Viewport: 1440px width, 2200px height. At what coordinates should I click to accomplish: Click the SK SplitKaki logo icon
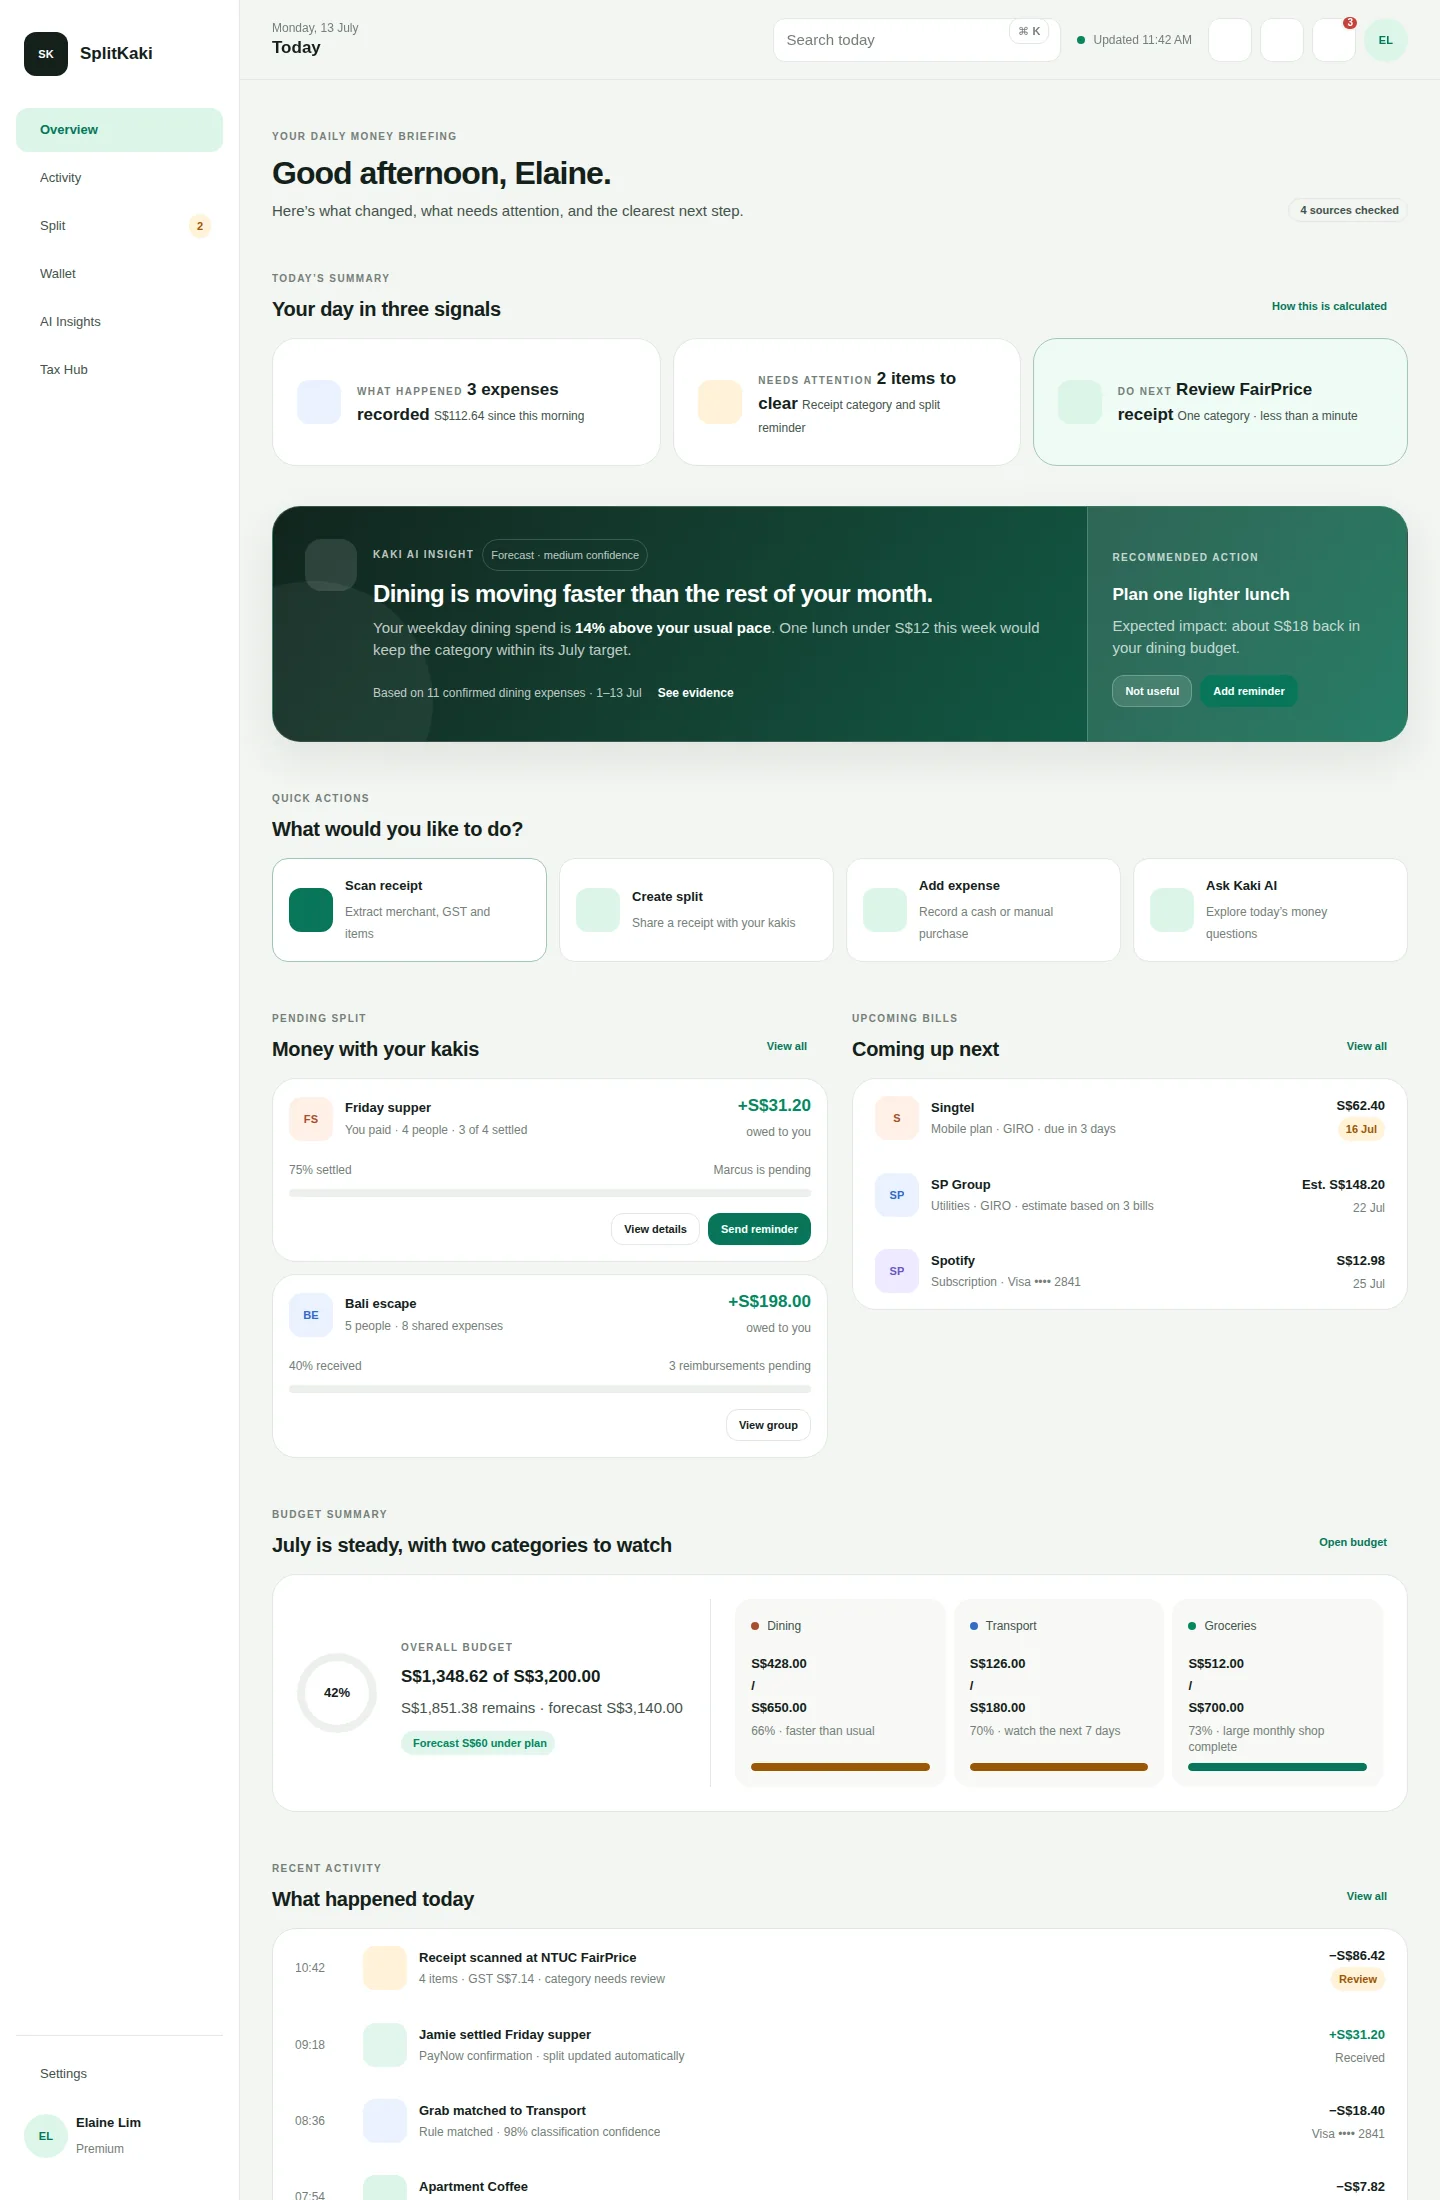tap(46, 54)
